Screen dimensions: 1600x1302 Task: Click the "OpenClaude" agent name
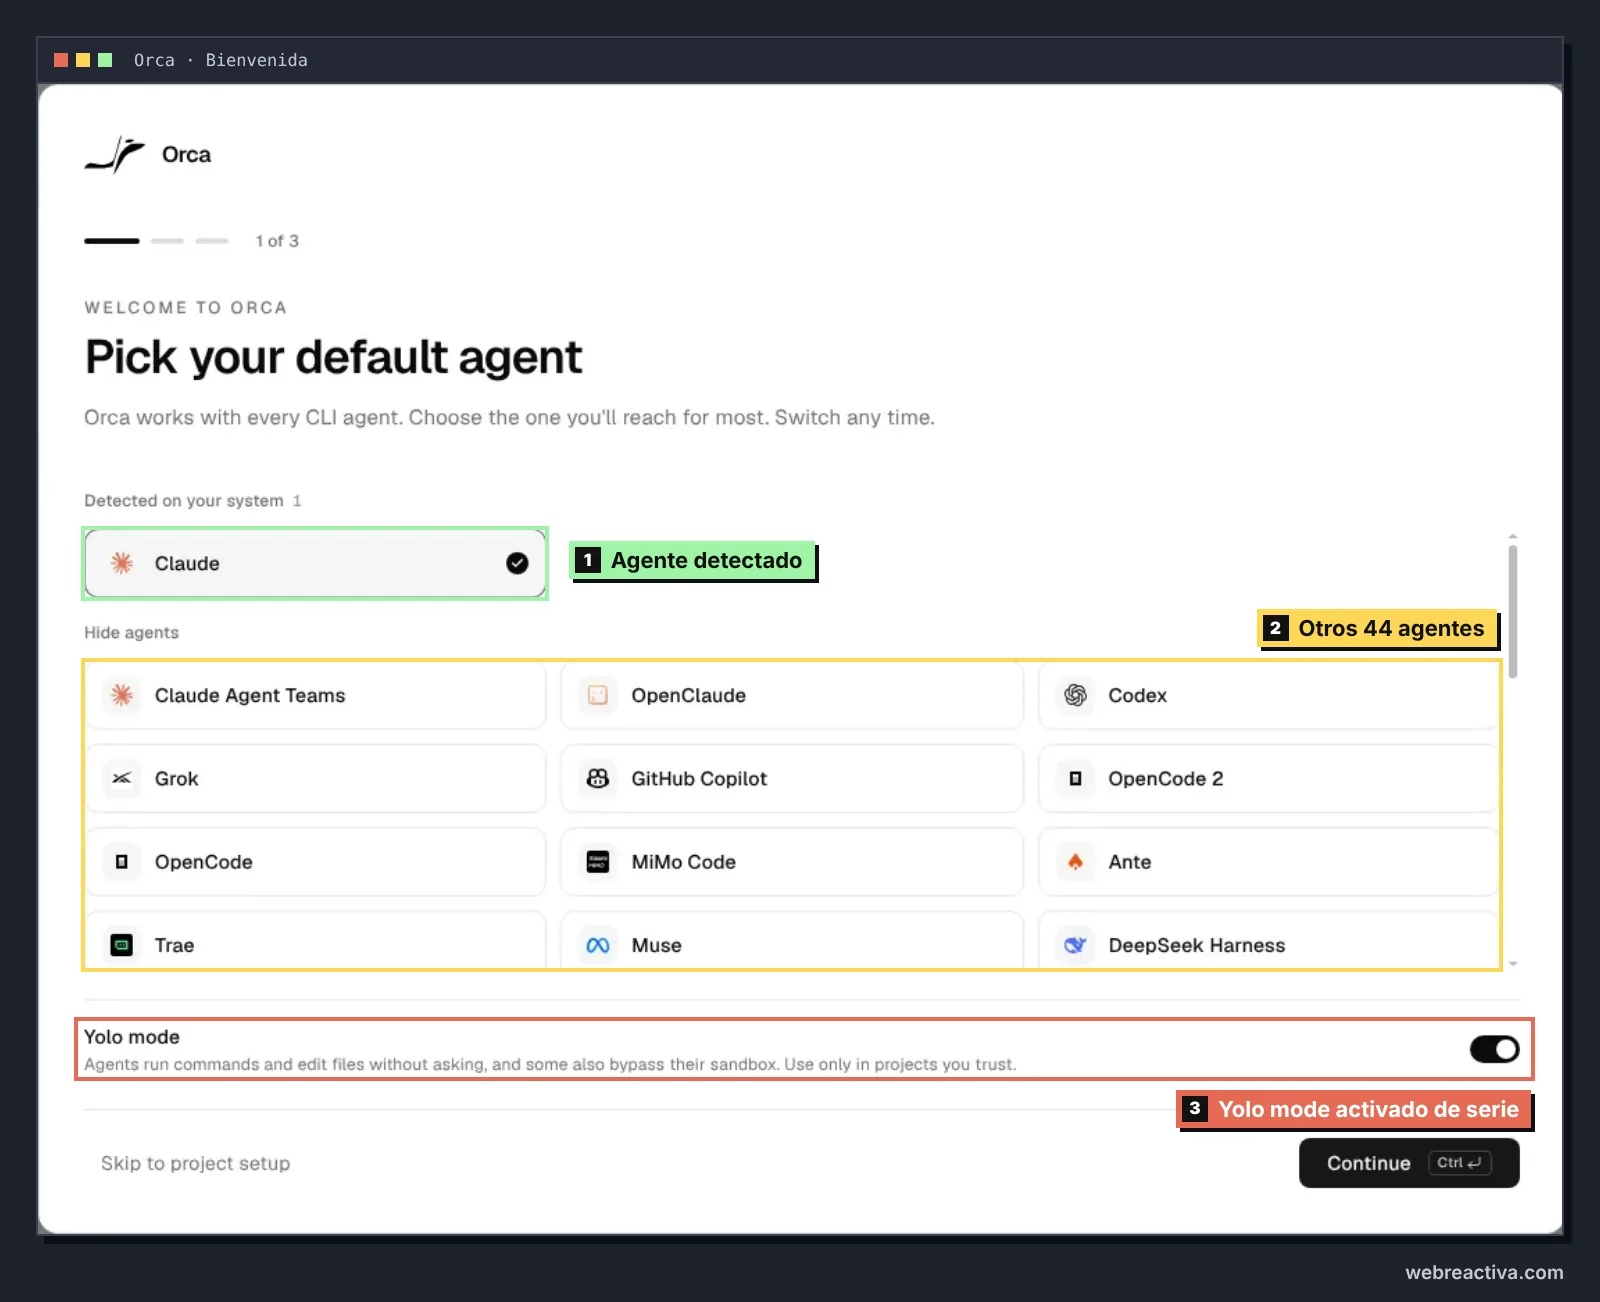tap(688, 695)
